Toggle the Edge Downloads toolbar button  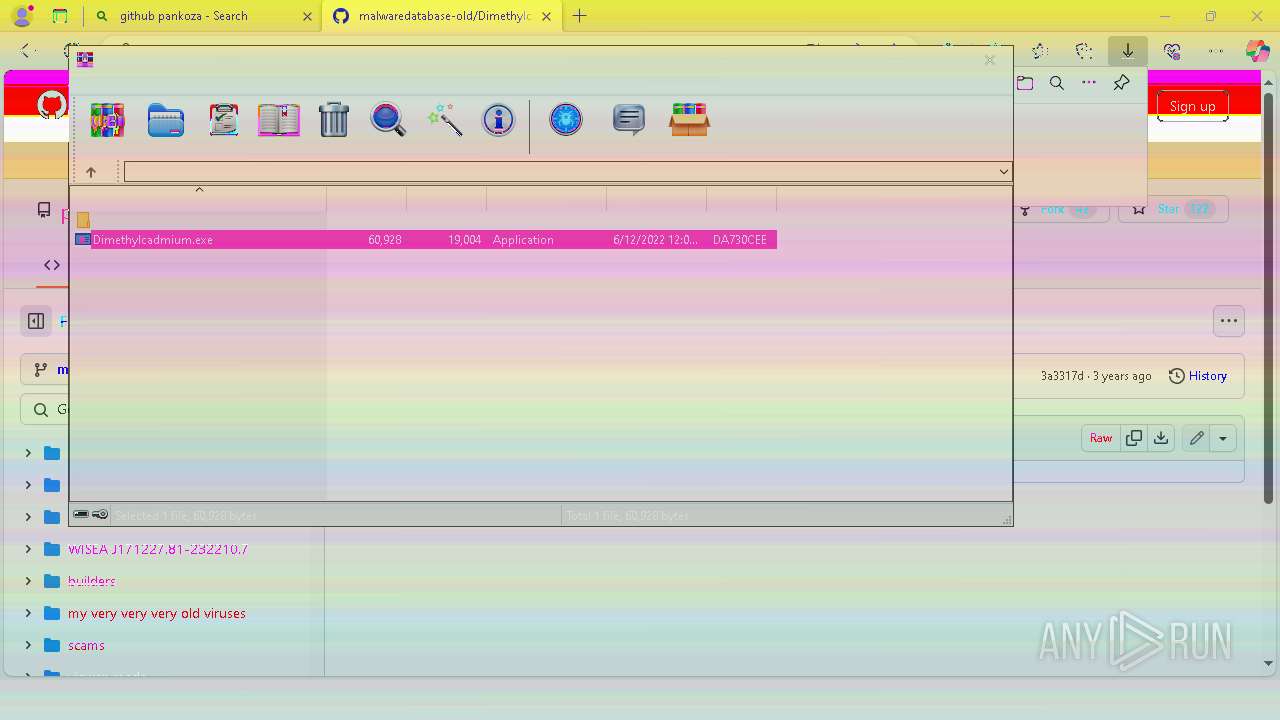pyautogui.click(x=1128, y=51)
